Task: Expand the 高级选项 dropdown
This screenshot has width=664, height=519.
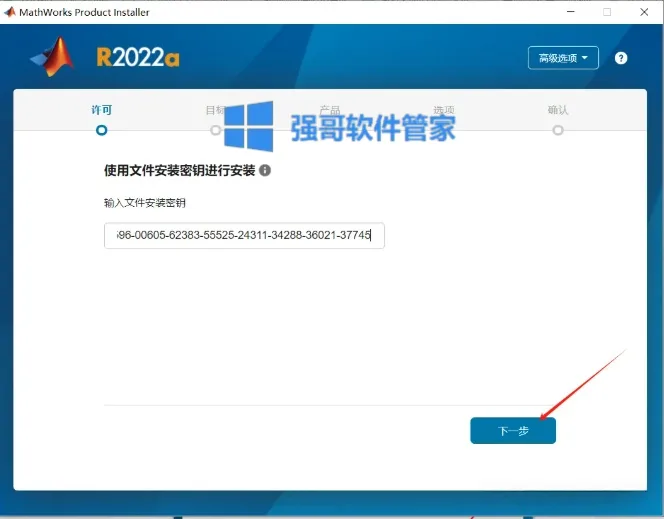Action: pyautogui.click(x=563, y=58)
